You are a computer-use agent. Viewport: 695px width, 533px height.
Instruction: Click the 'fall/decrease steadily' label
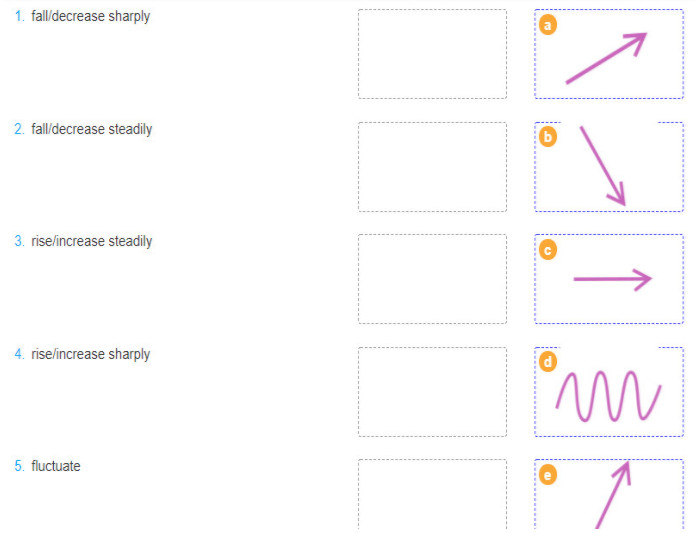click(x=92, y=130)
